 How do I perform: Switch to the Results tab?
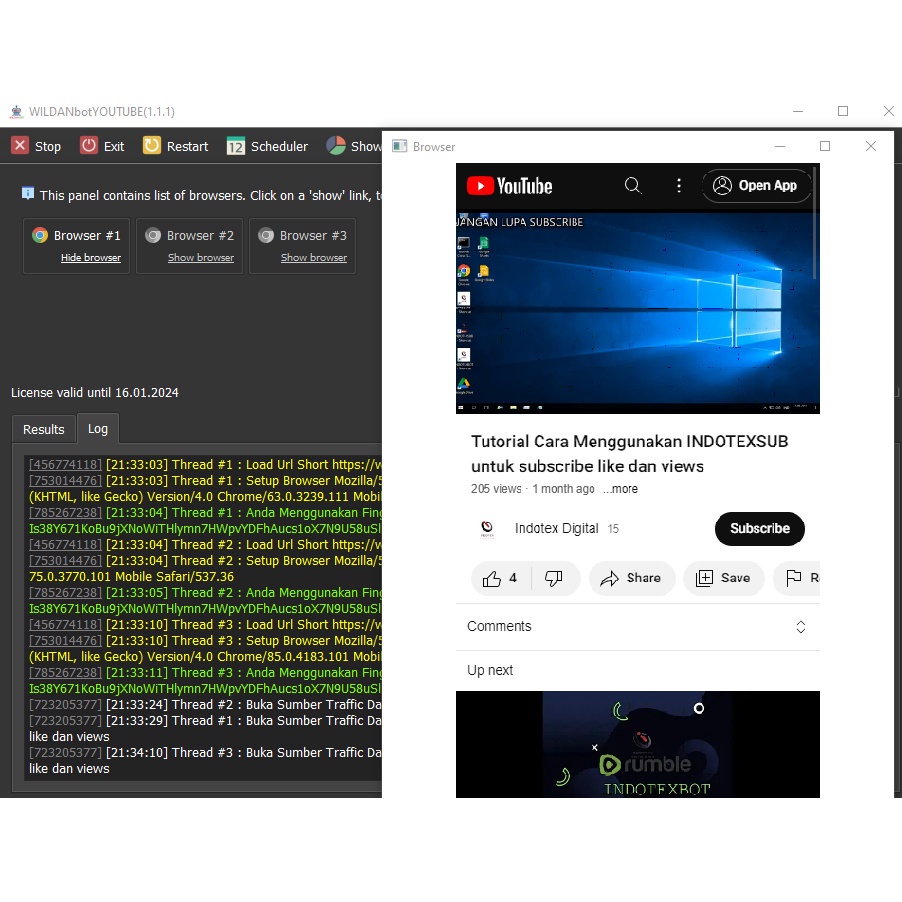coord(44,429)
